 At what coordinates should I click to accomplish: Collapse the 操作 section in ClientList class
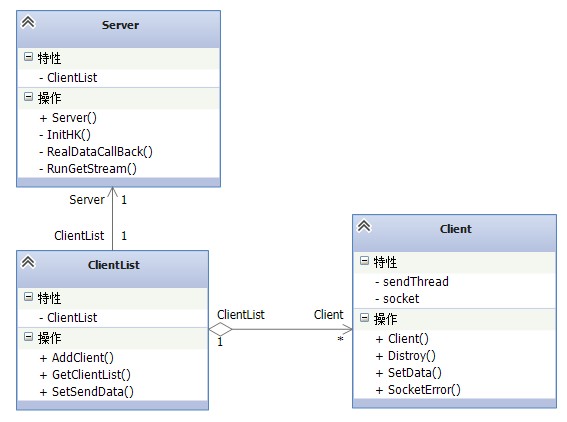click(28, 337)
